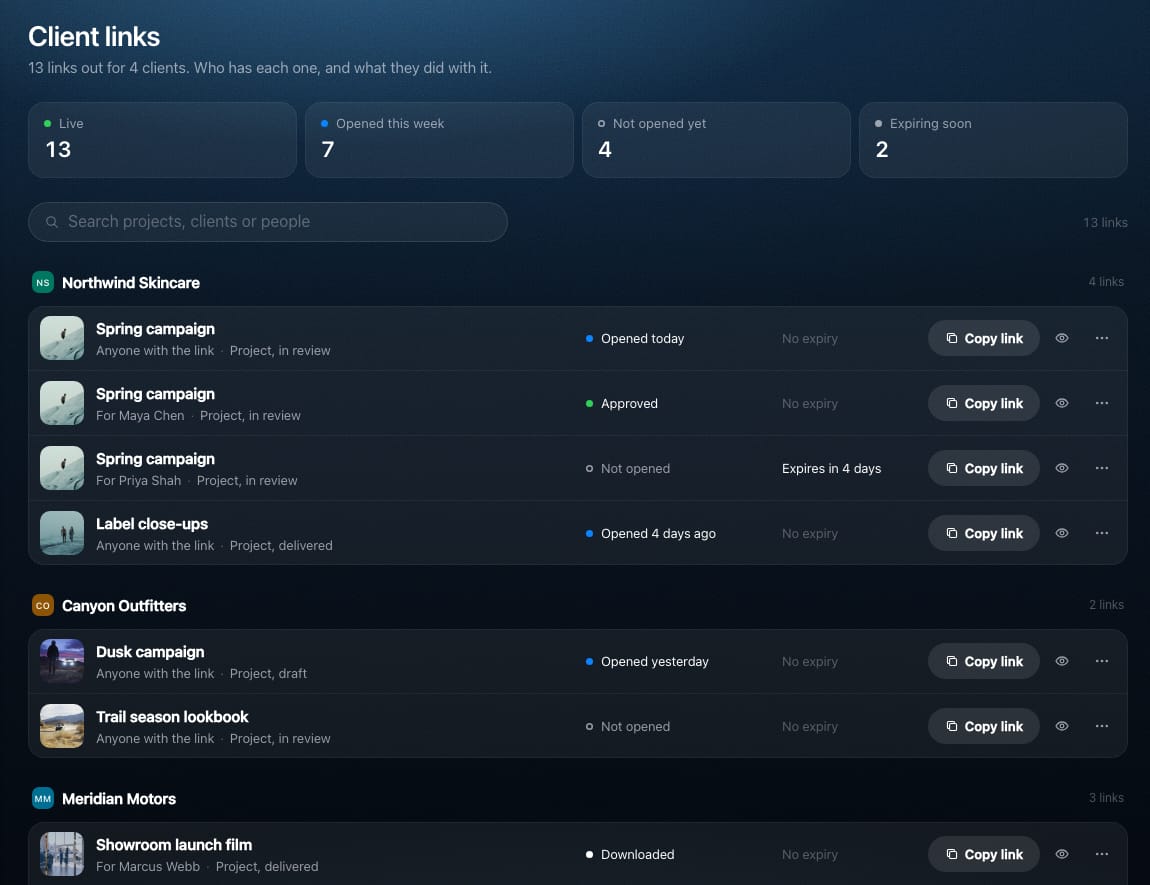Open the three-dot menu on Label close-ups

point(1102,533)
